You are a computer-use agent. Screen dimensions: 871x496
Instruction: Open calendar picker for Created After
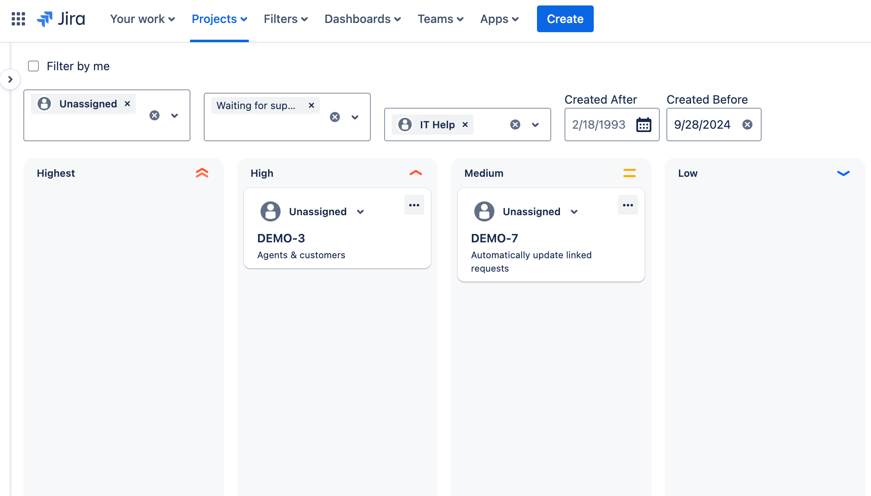pos(644,125)
